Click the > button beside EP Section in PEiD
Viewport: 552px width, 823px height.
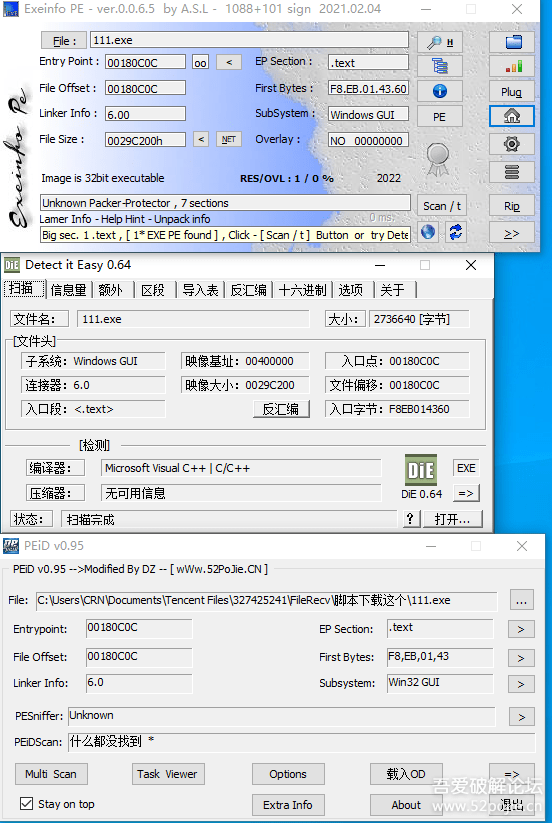click(521, 629)
